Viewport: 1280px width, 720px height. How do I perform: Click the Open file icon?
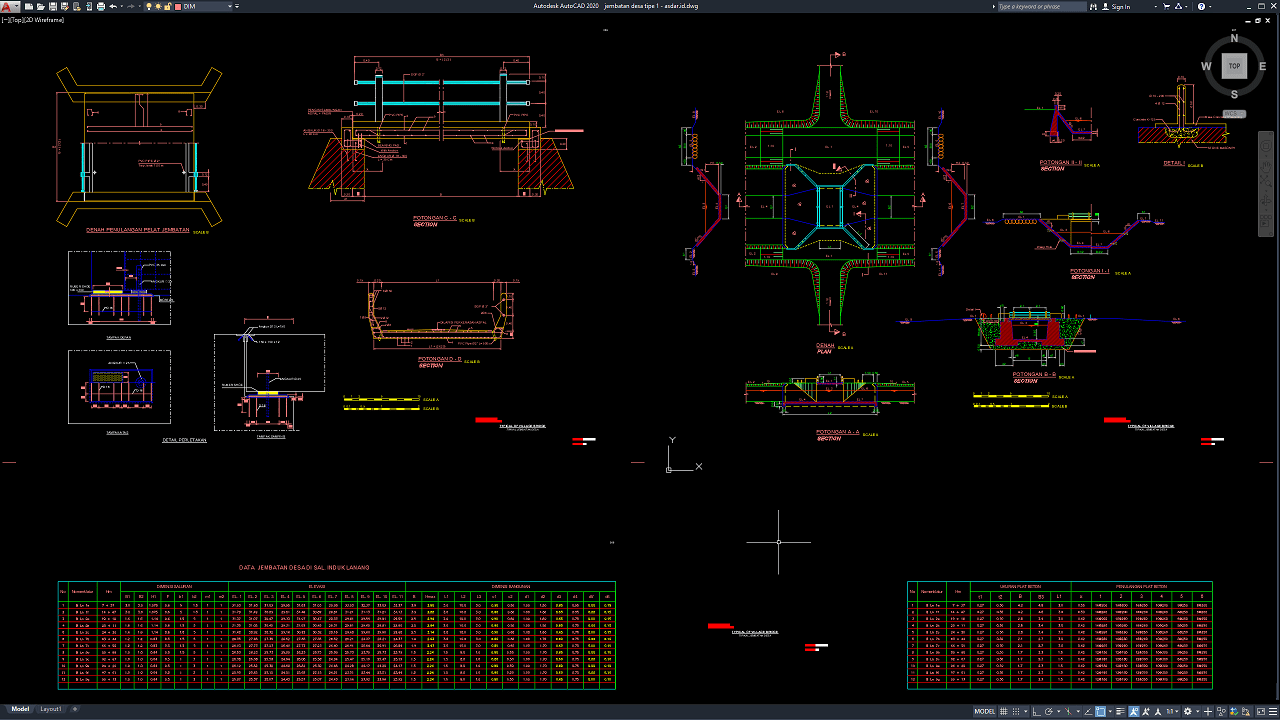(41, 6)
